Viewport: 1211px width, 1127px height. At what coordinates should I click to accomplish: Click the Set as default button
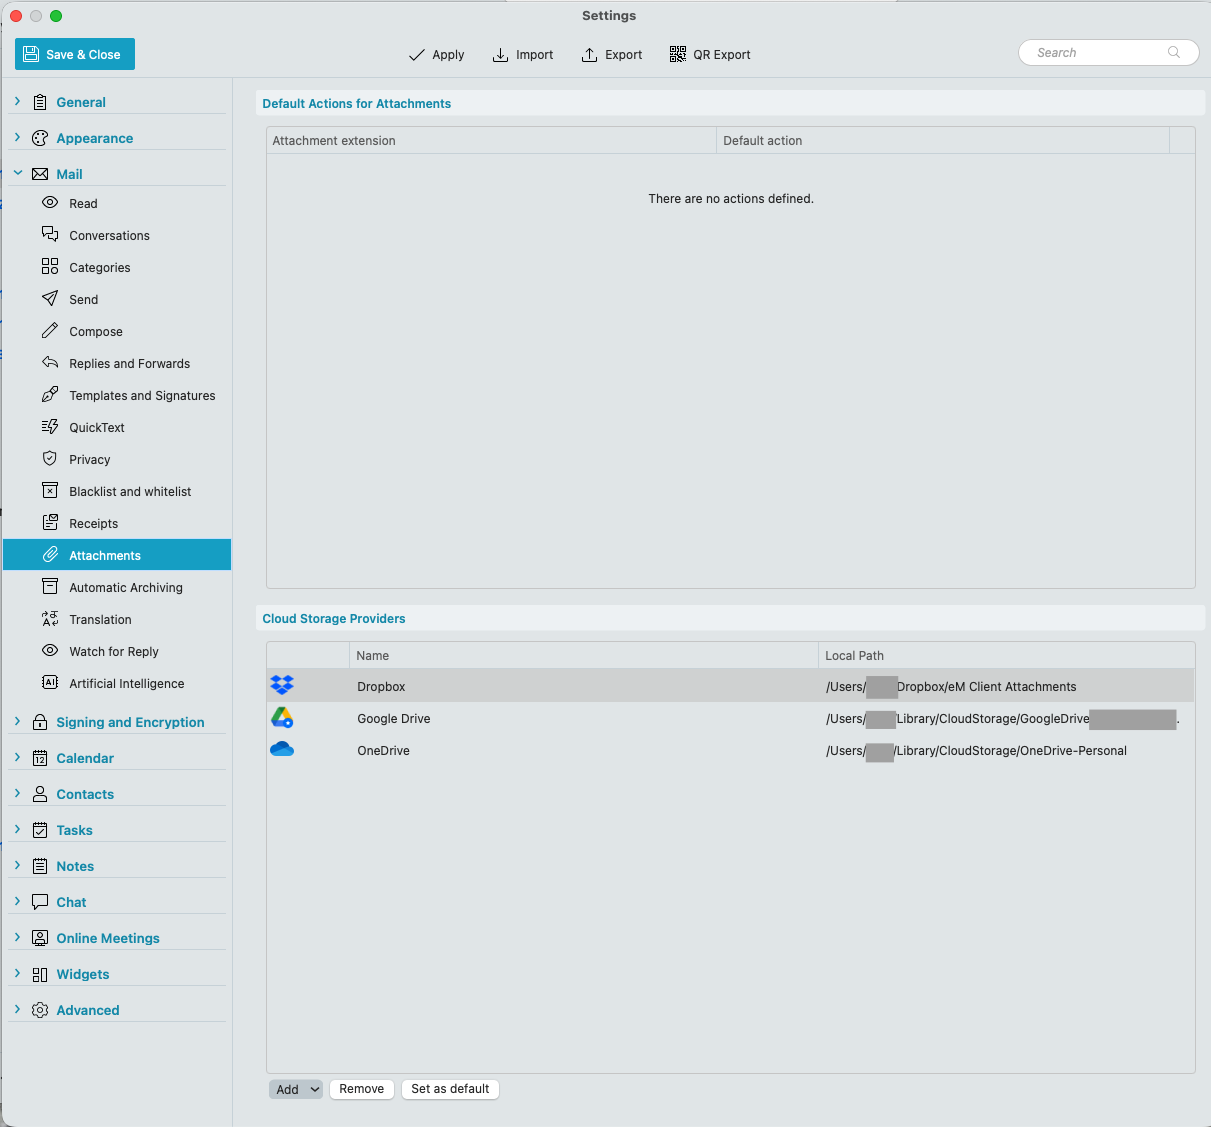tap(450, 1089)
